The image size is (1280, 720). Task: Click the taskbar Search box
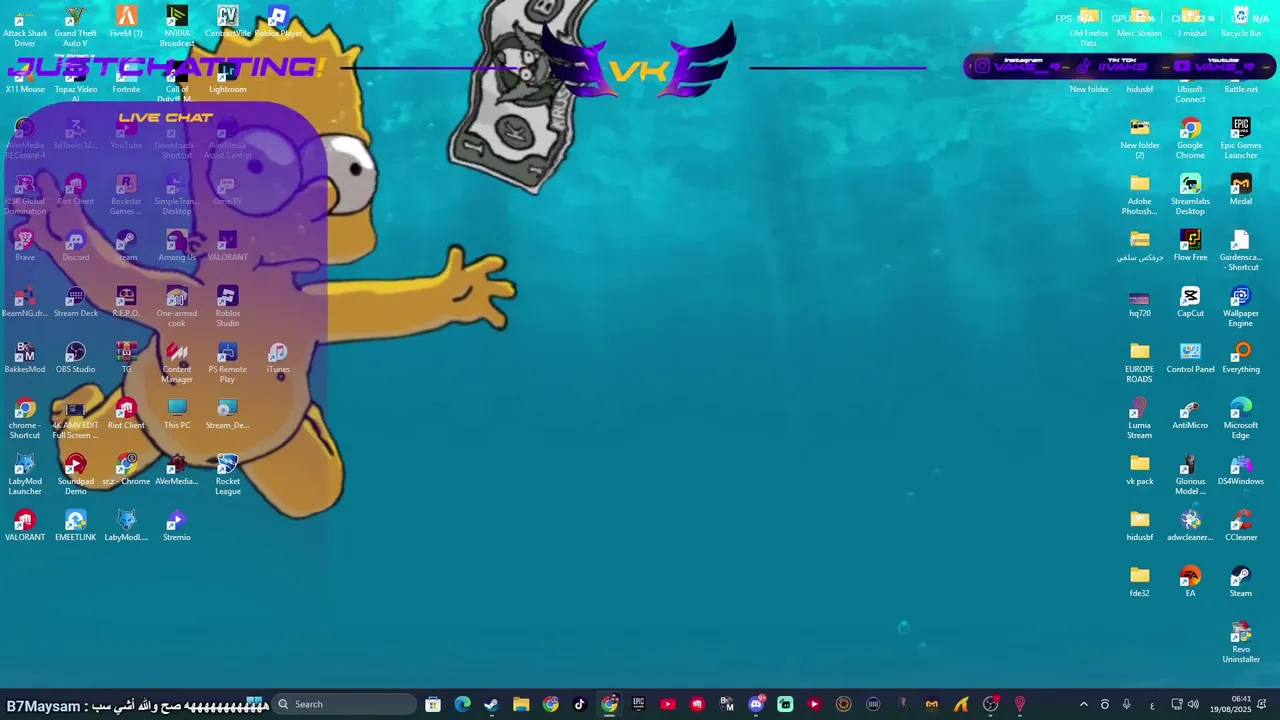pyautogui.click(x=345, y=704)
